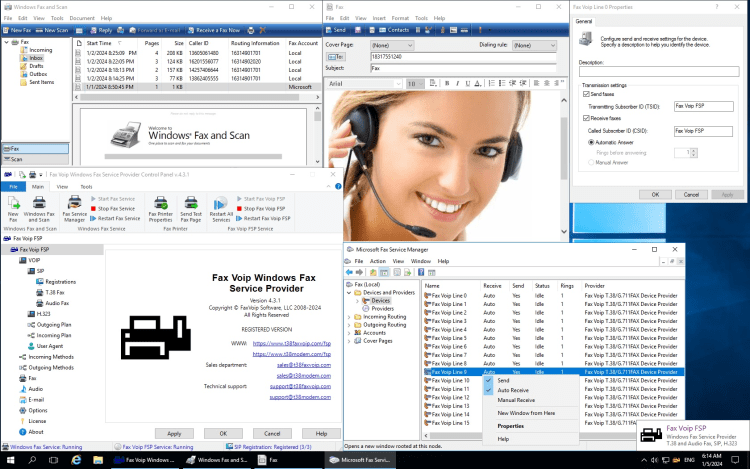Viewport: 750px width, 469px height.
Task: Choose Manual Receive in context menu
Action: pos(531,400)
